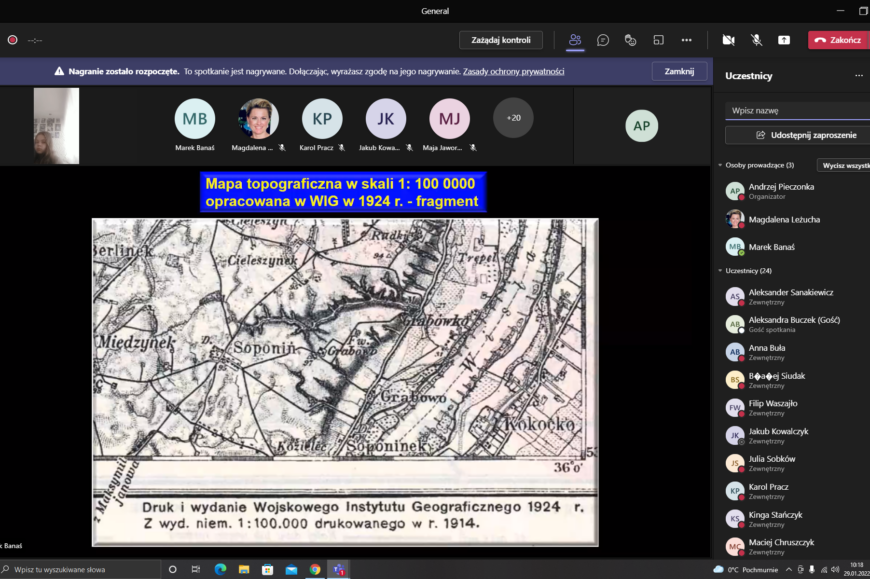Launch Microsoft Edge from taskbar
The image size is (870, 579).
(220, 570)
